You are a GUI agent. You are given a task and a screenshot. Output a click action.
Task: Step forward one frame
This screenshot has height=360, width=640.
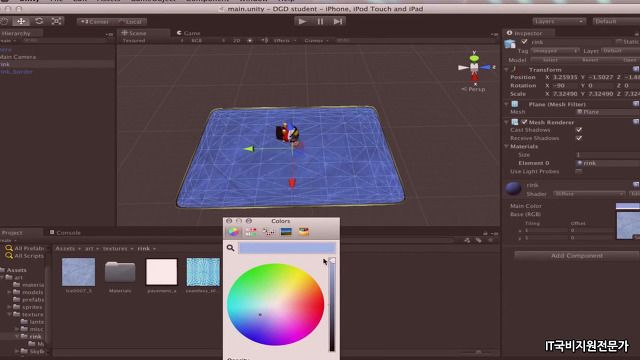pyautogui.click(x=338, y=21)
